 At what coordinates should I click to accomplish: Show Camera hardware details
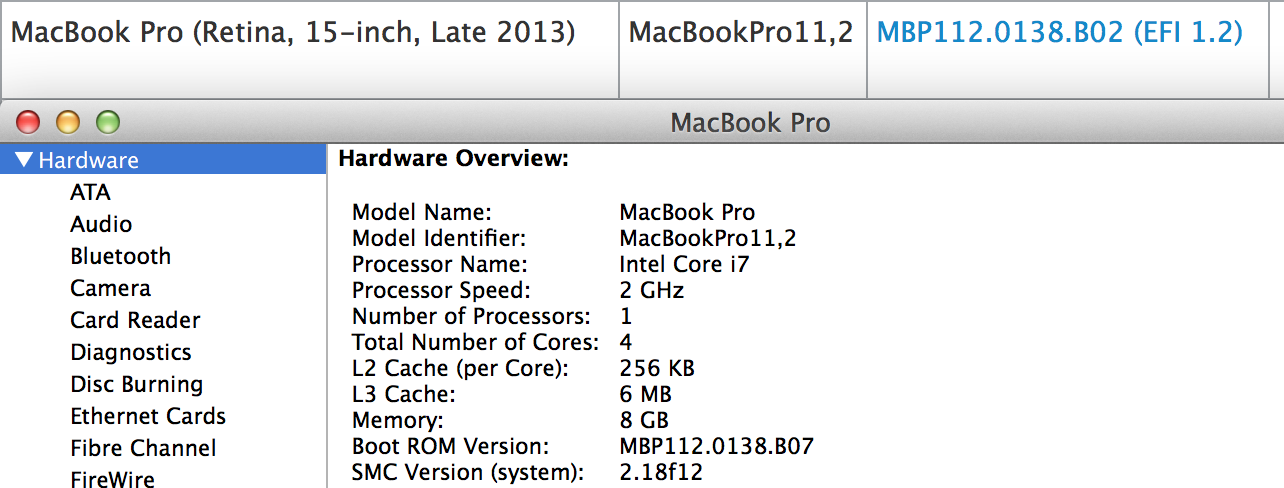pyautogui.click(x=110, y=288)
